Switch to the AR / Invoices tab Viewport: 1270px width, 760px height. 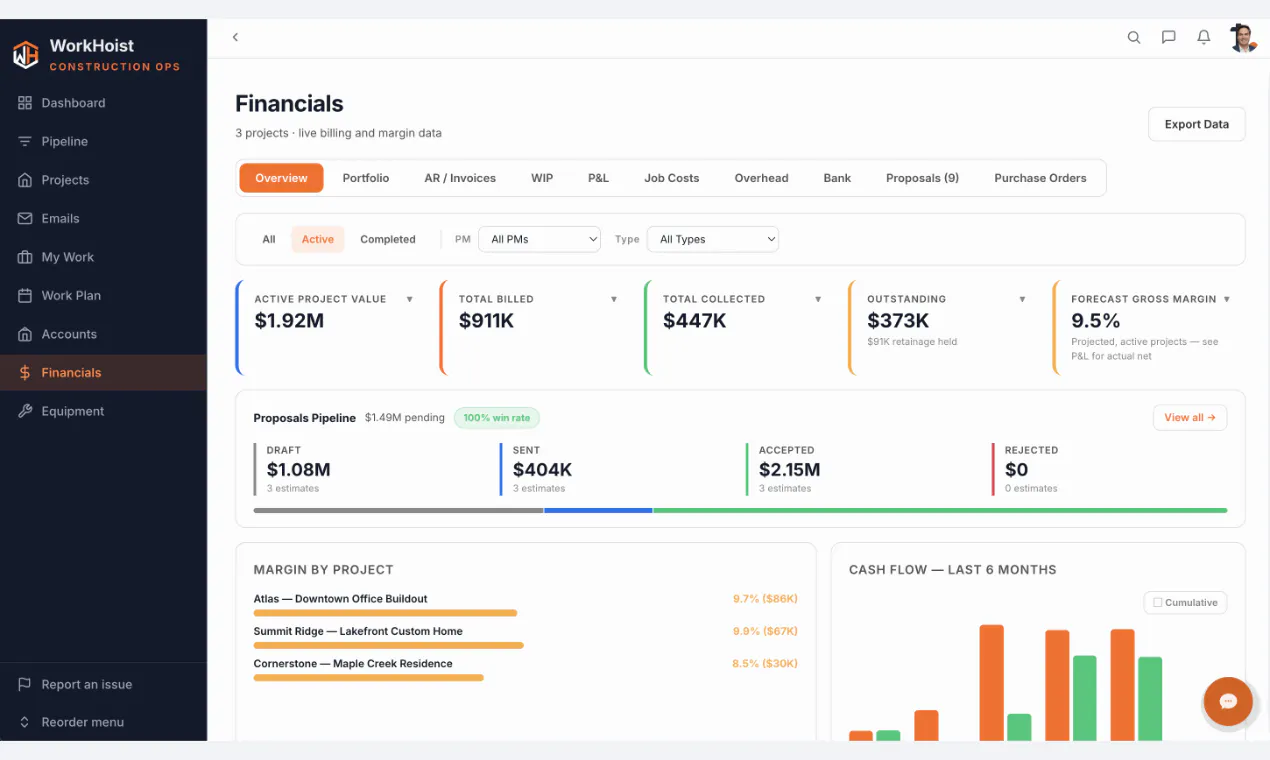(x=460, y=178)
